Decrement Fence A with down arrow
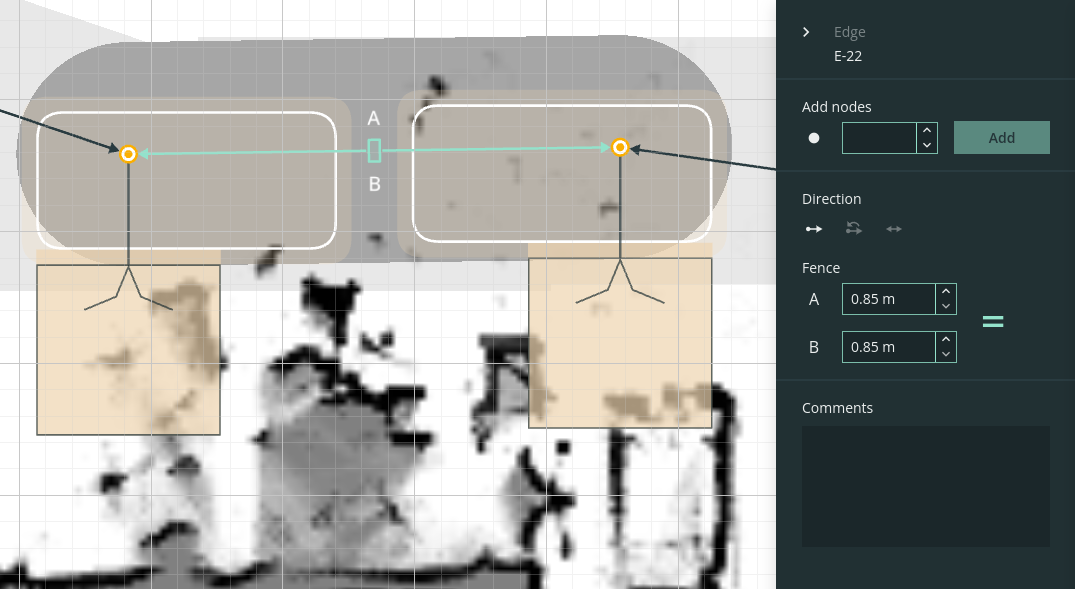This screenshot has height=589, width=1075. point(946,306)
